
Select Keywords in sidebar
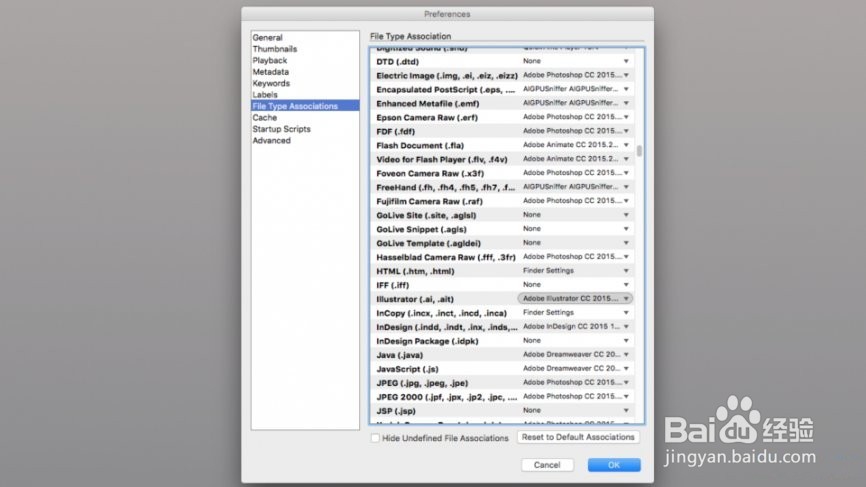[271, 83]
